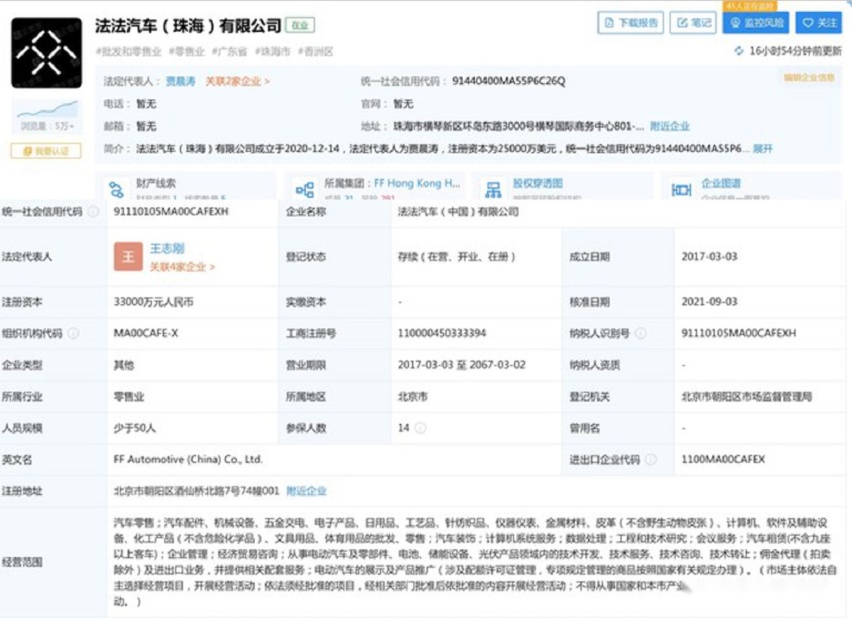Click 营业期限 2017-03-03 至 2067-03-02
This screenshot has width=852, height=625.
pos(462,365)
